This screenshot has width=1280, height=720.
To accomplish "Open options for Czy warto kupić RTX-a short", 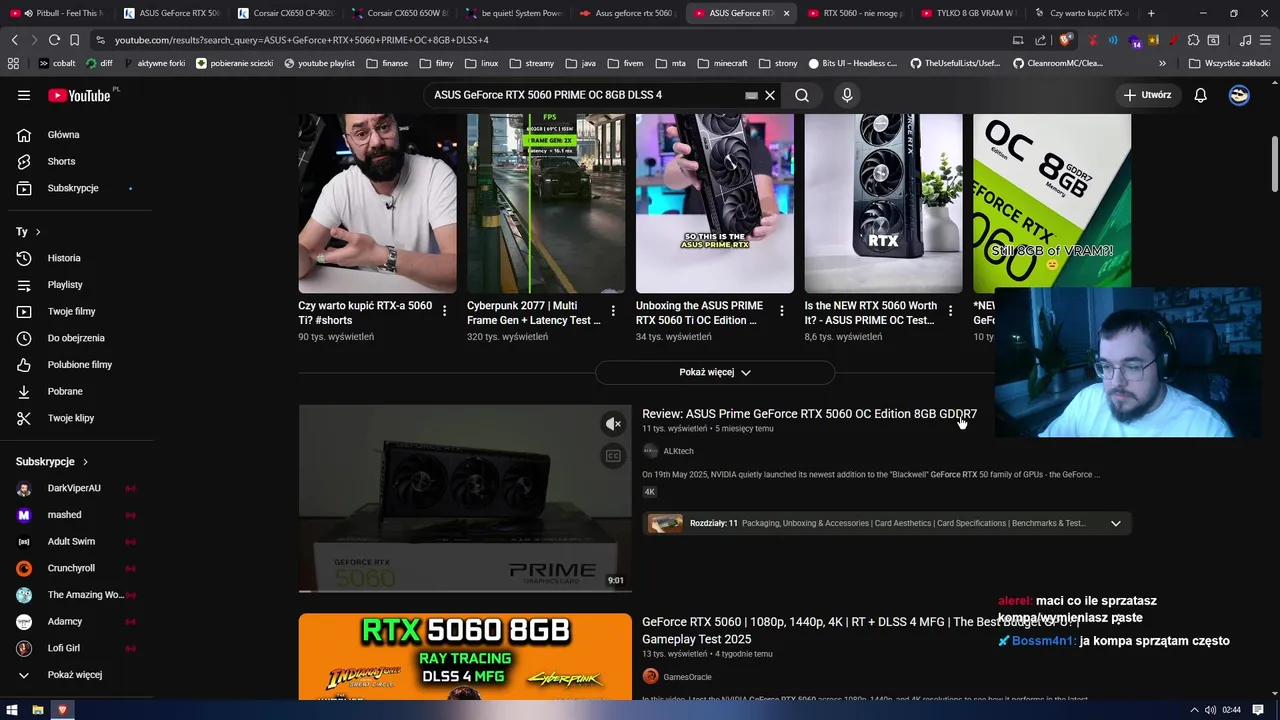I will tap(445, 311).
